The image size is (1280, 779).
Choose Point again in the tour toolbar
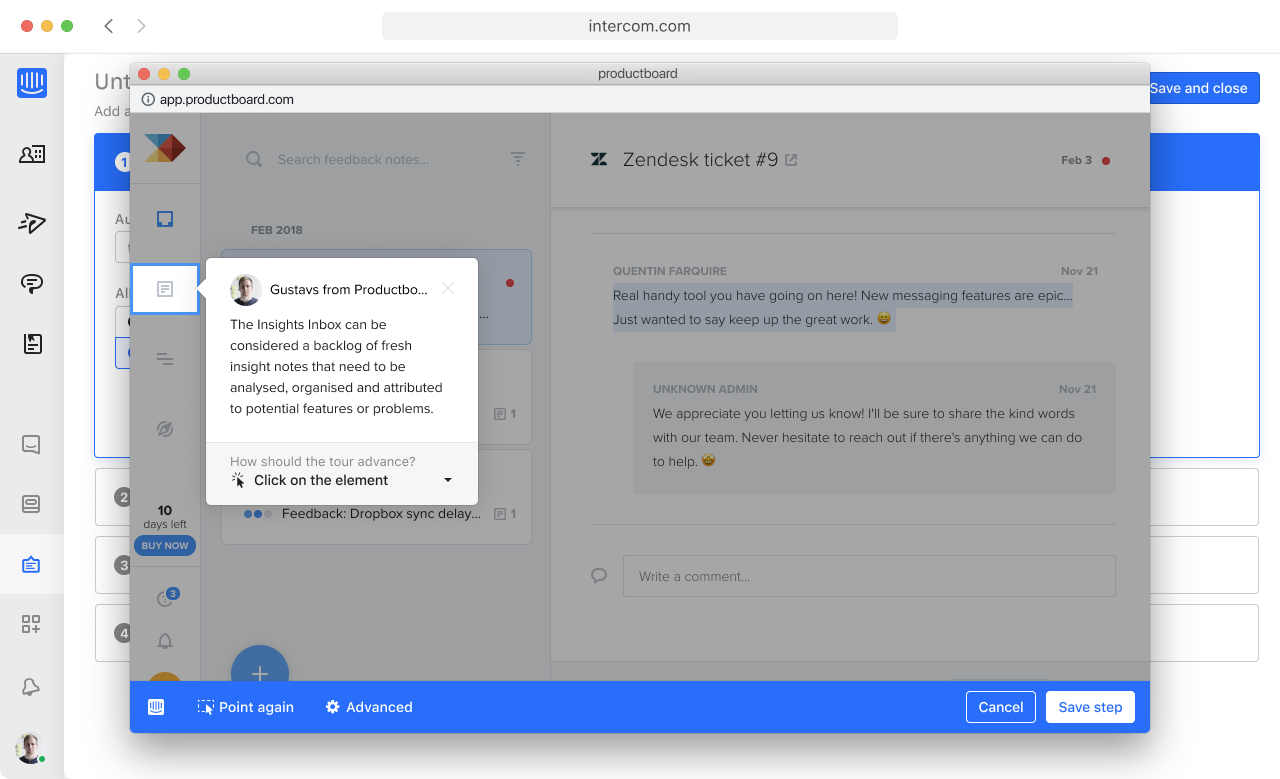(x=246, y=707)
